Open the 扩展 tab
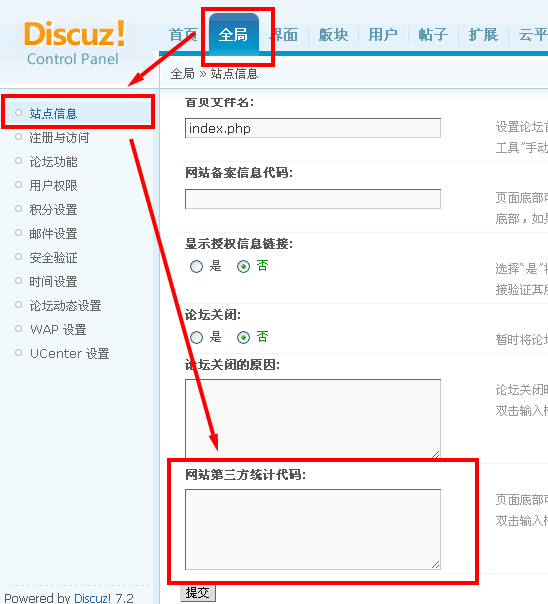The height and width of the screenshot is (604, 548). [483, 35]
